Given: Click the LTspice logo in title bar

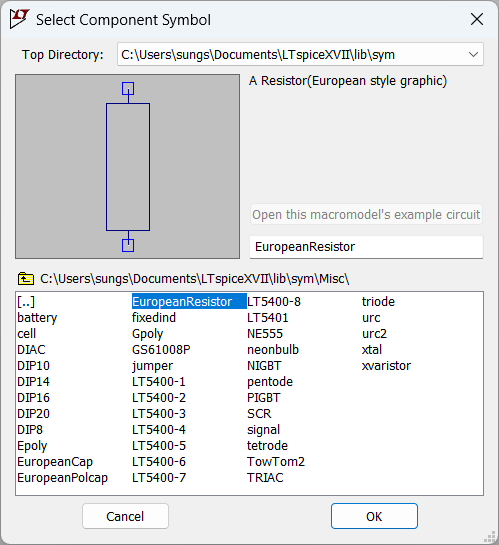Looking at the screenshot, I should pyautogui.click(x=19, y=19).
